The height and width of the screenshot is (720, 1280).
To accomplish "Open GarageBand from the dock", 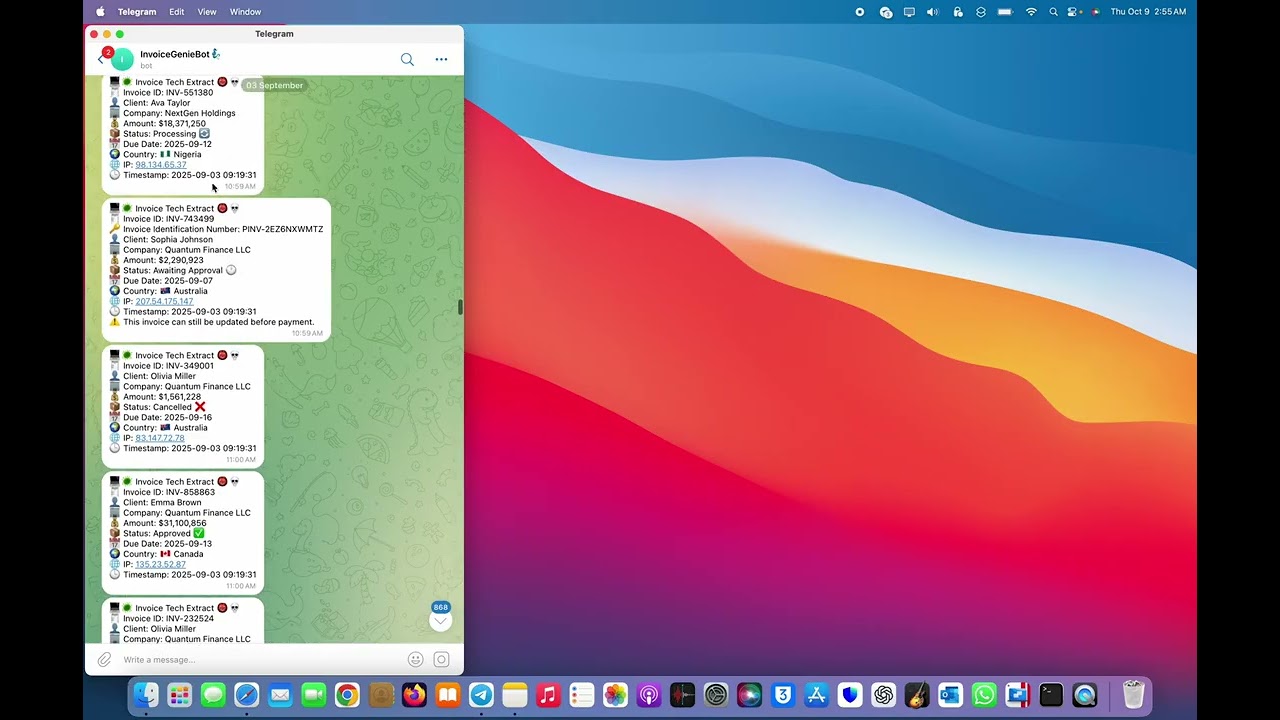I will click(x=917, y=694).
